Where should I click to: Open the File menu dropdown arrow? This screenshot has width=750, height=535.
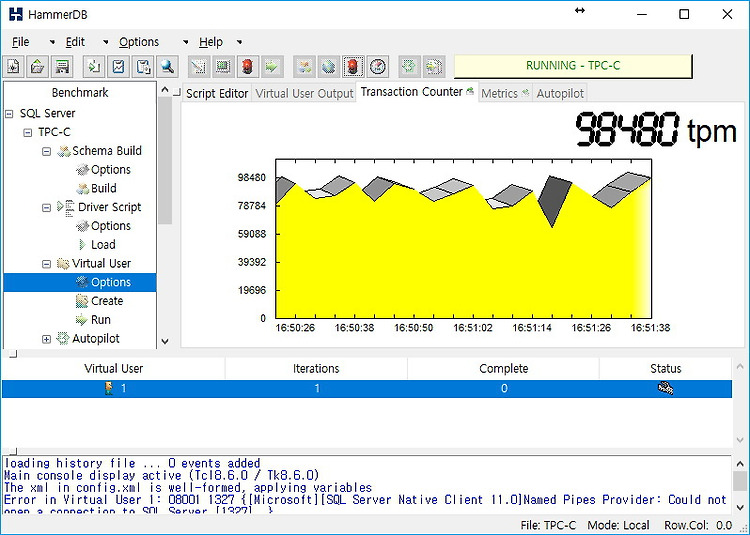tap(52, 42)
